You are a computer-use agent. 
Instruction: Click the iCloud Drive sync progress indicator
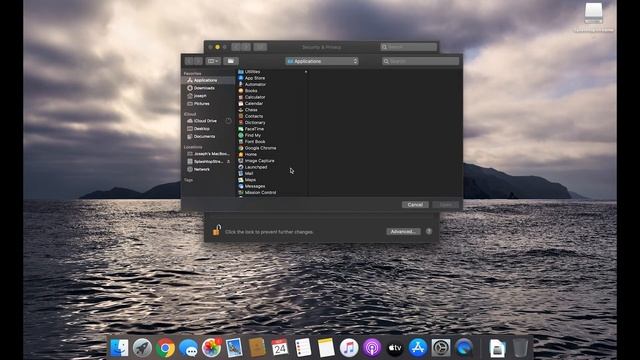(x=228, y=121)
